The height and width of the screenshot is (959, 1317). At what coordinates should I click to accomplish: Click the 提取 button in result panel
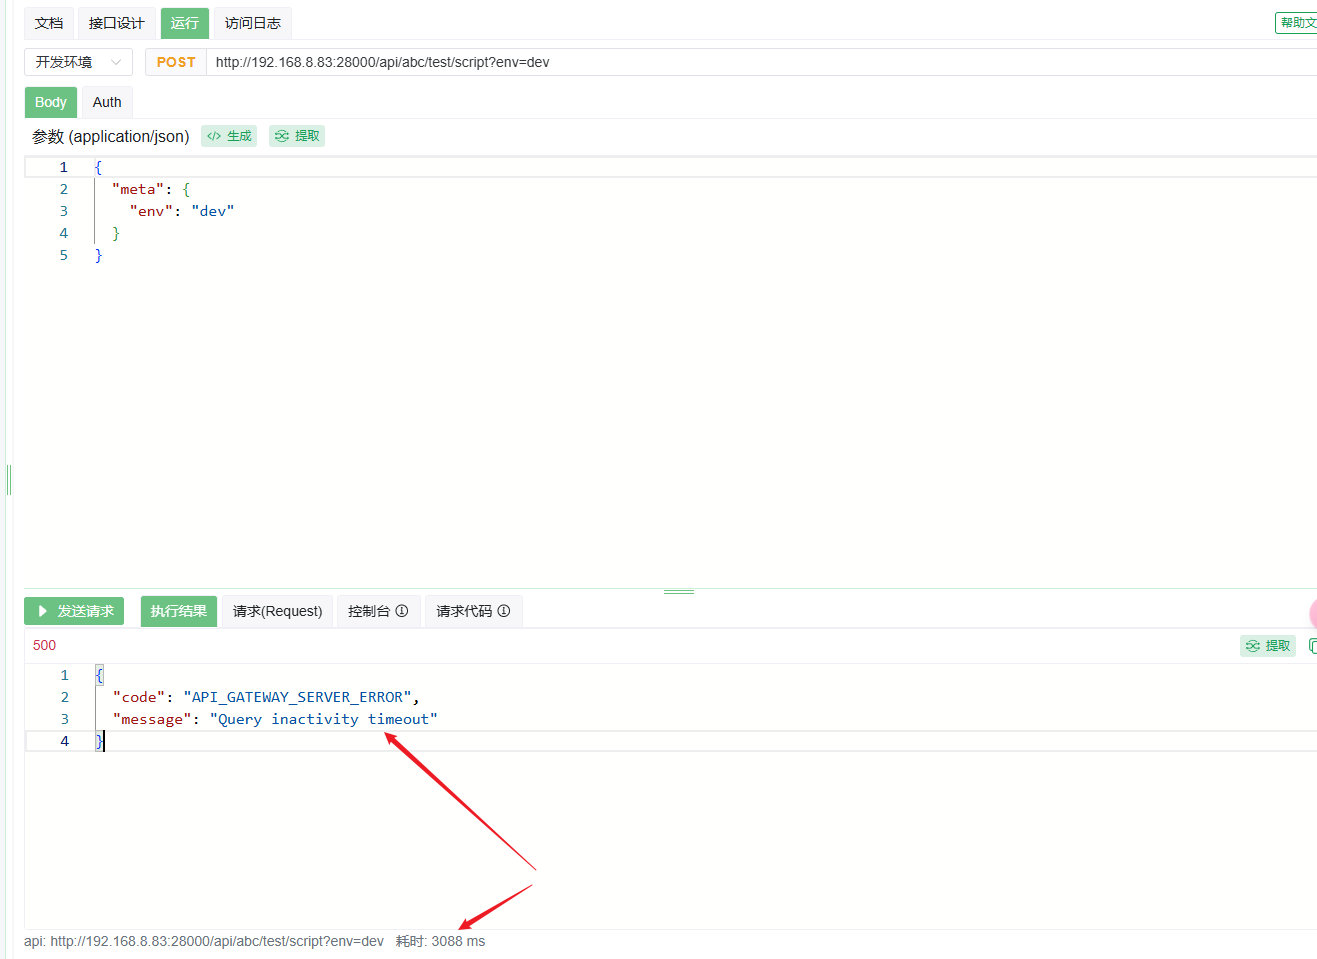point(1267,646)
